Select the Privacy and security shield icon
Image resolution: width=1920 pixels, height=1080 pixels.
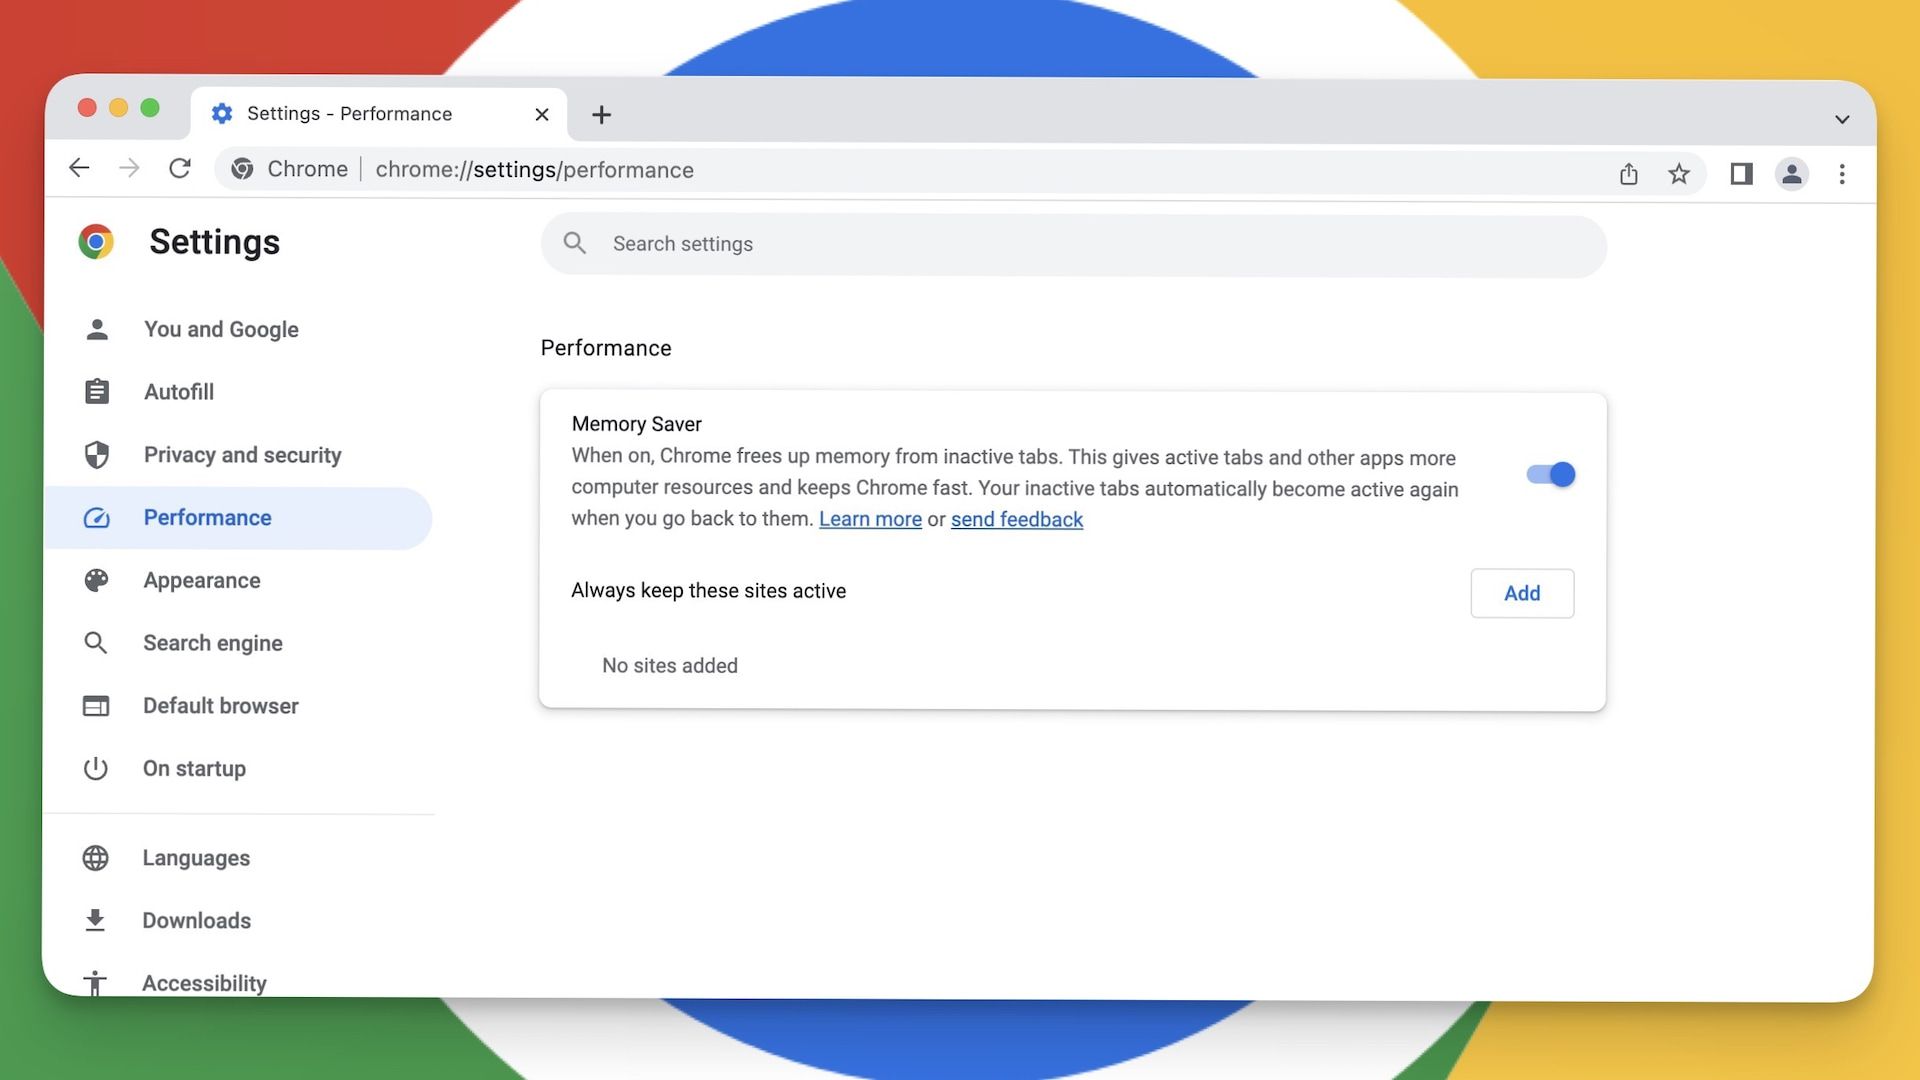(x=96, y=455)
